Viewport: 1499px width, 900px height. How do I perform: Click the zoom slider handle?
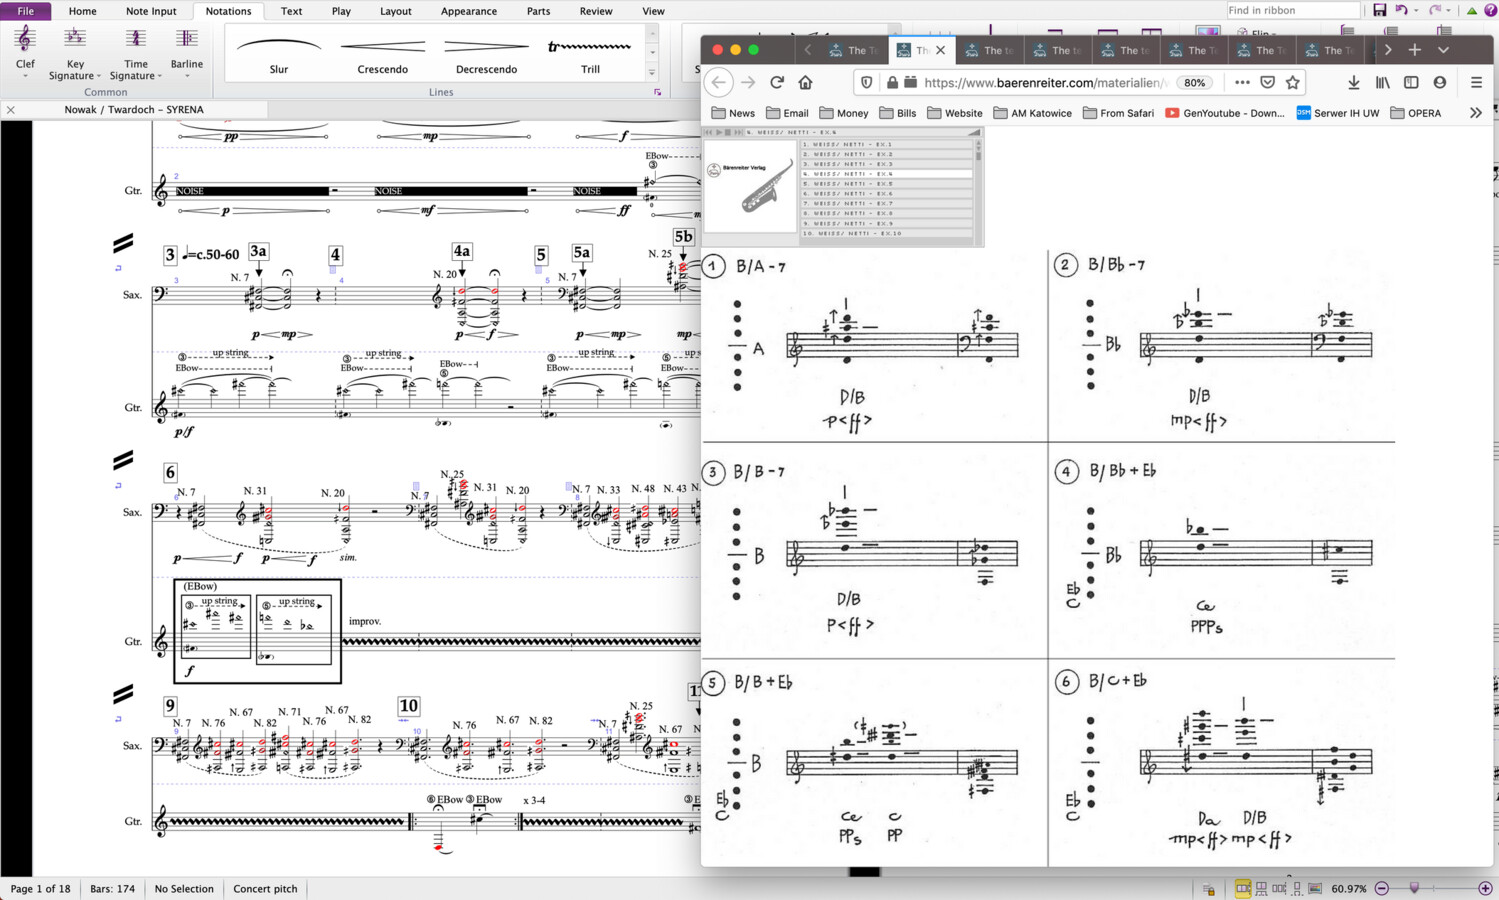pyautogui.click(x=1414, y=888)
